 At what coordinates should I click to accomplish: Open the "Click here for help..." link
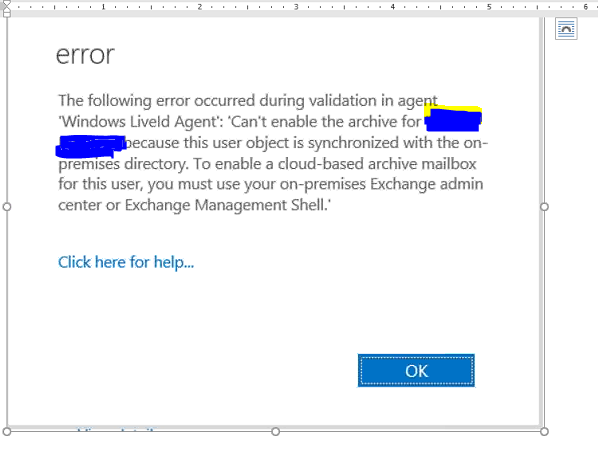click(126, 262)
